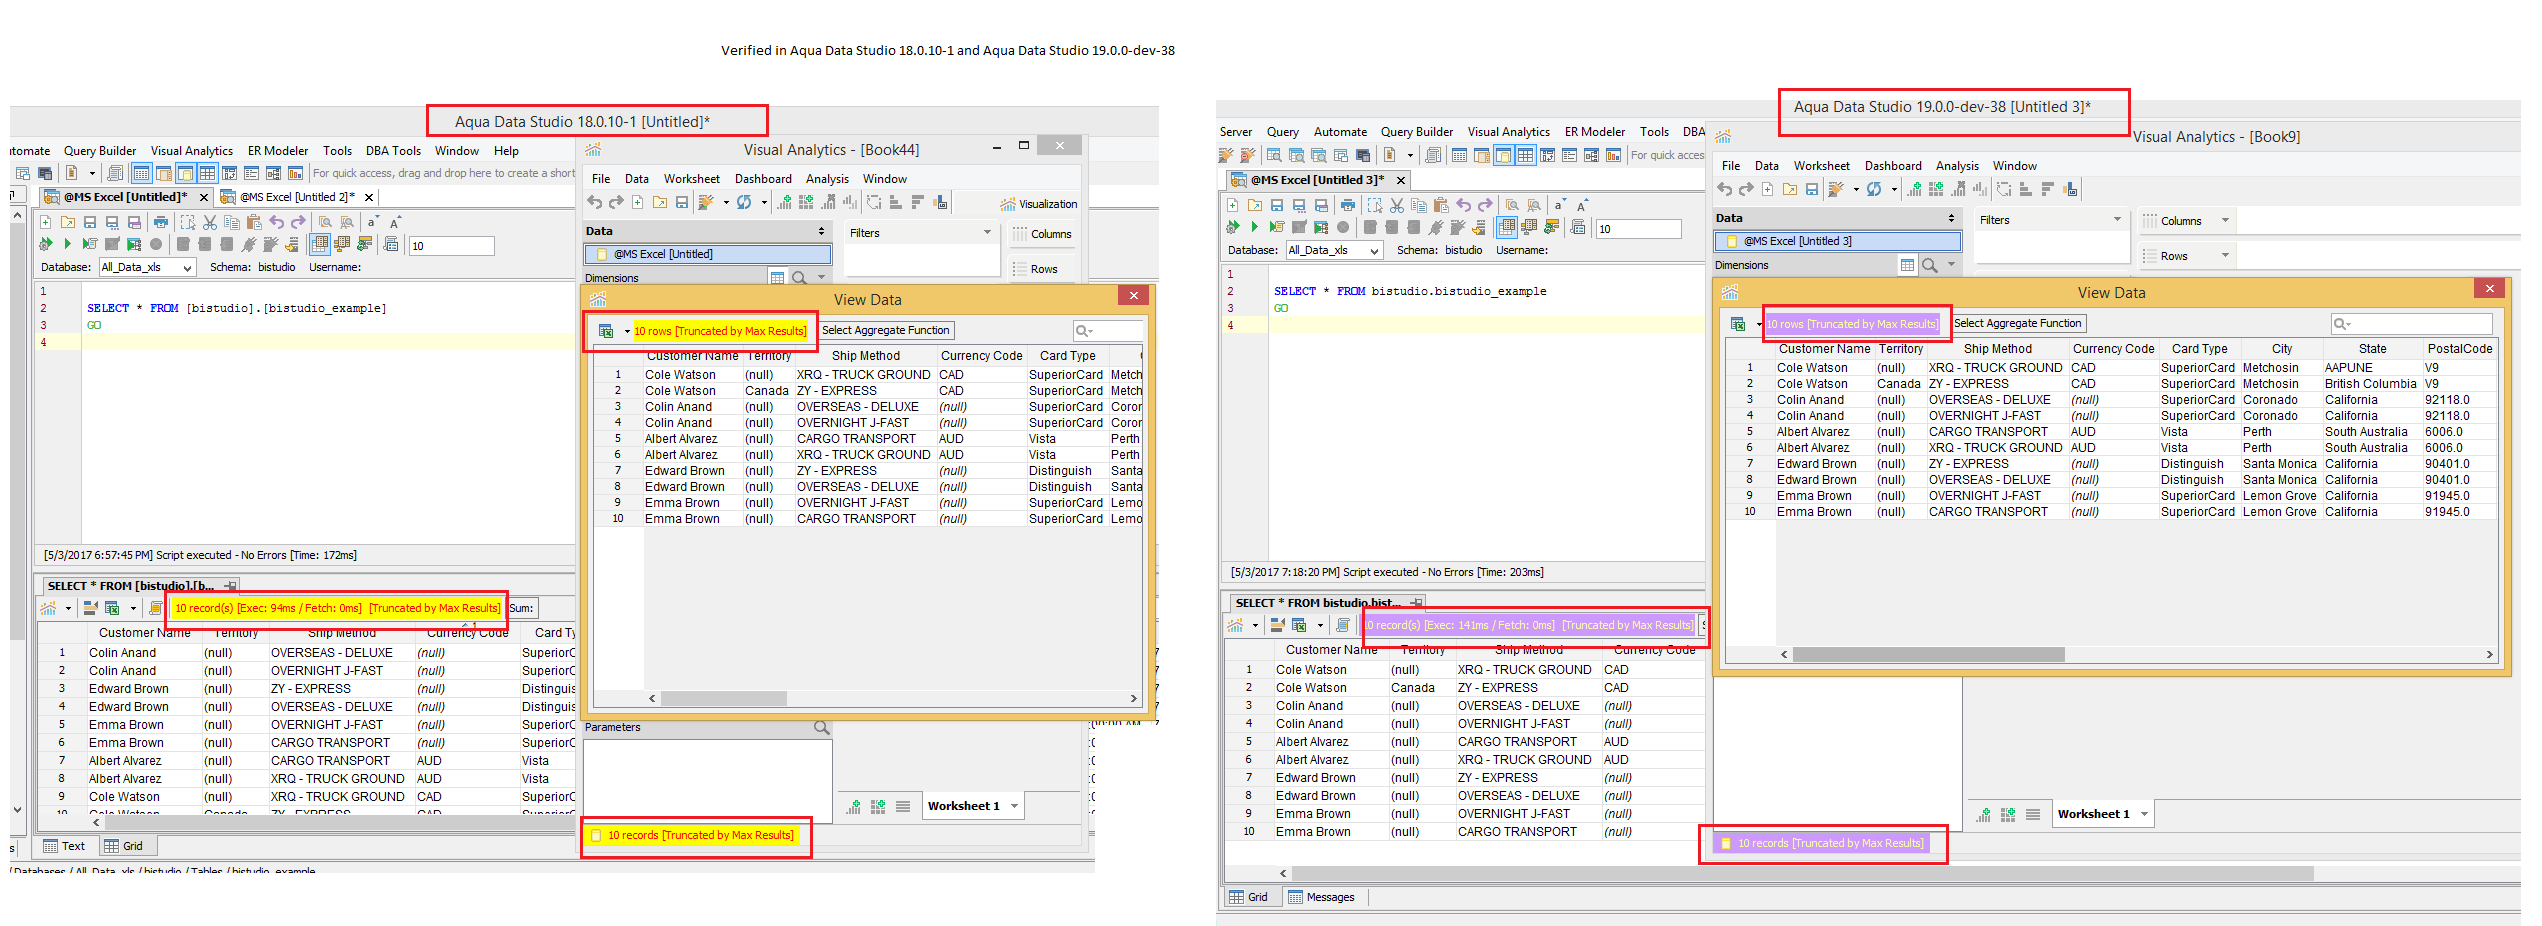Expand the Filters dropdown arrow in Book44
The image size is (2542, 926).
987,233
